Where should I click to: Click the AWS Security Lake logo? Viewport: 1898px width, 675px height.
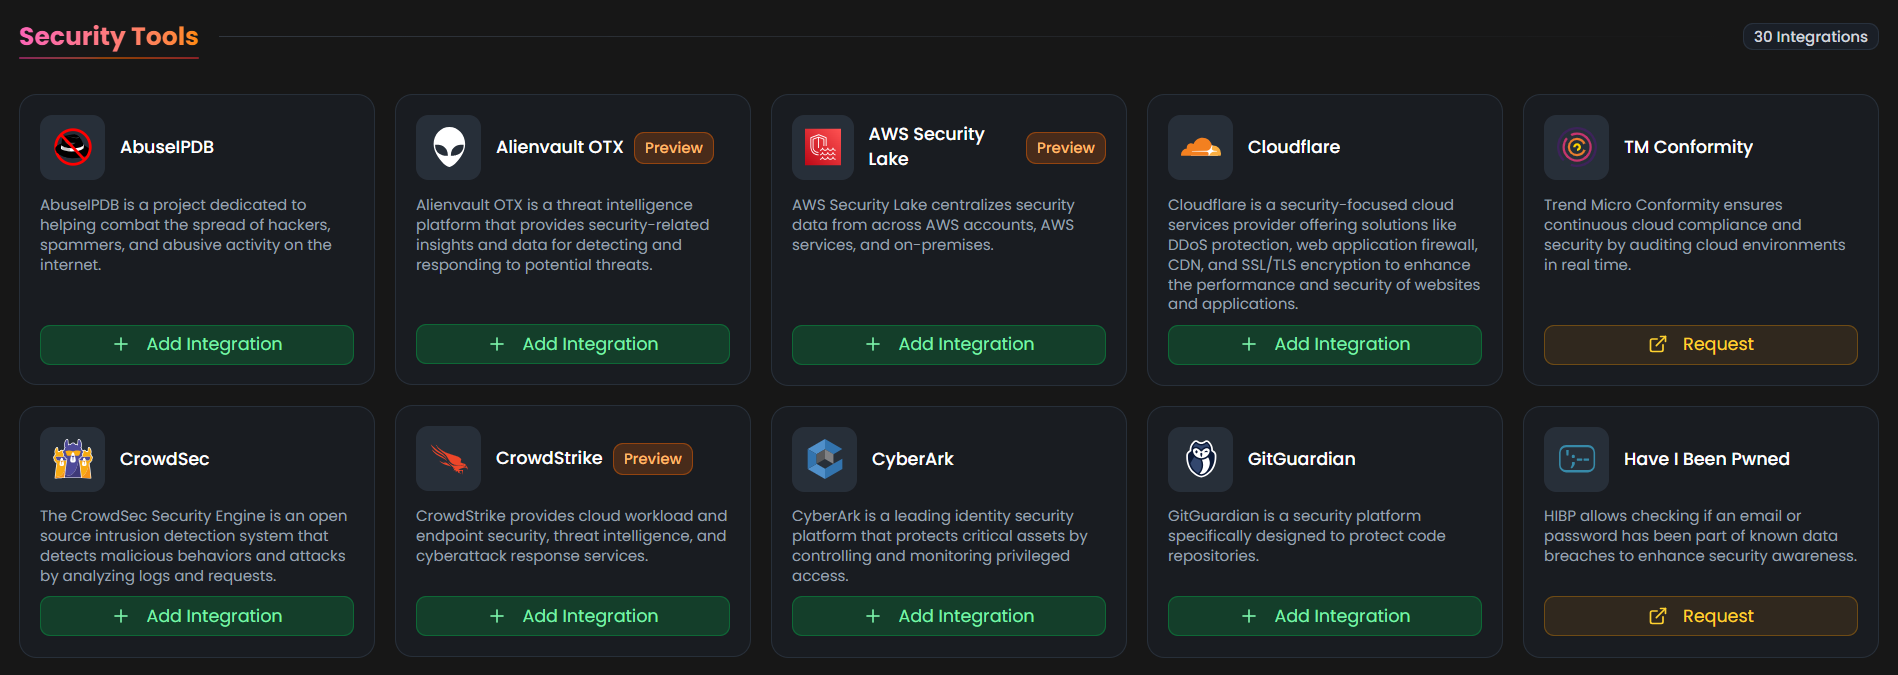(x=824, y=147)
